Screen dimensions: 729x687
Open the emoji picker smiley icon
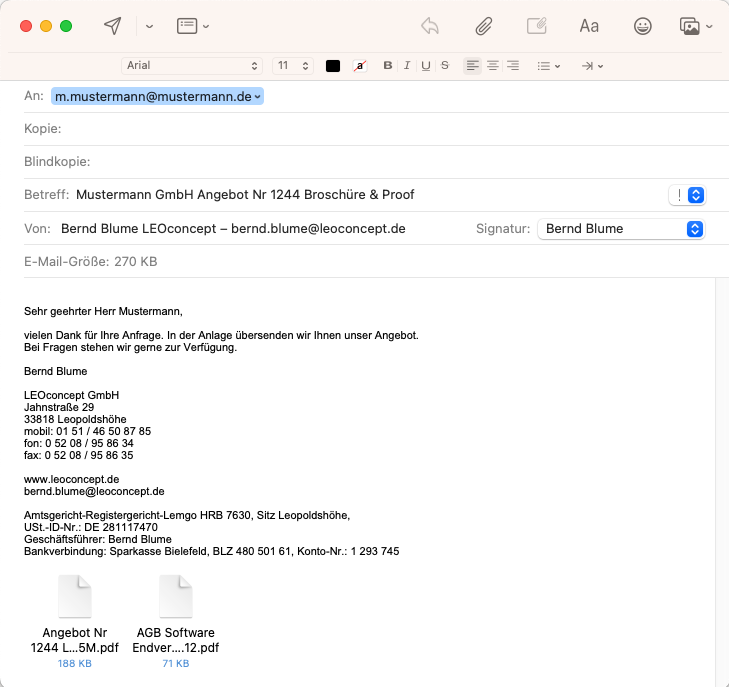click(x=643, y=26)
